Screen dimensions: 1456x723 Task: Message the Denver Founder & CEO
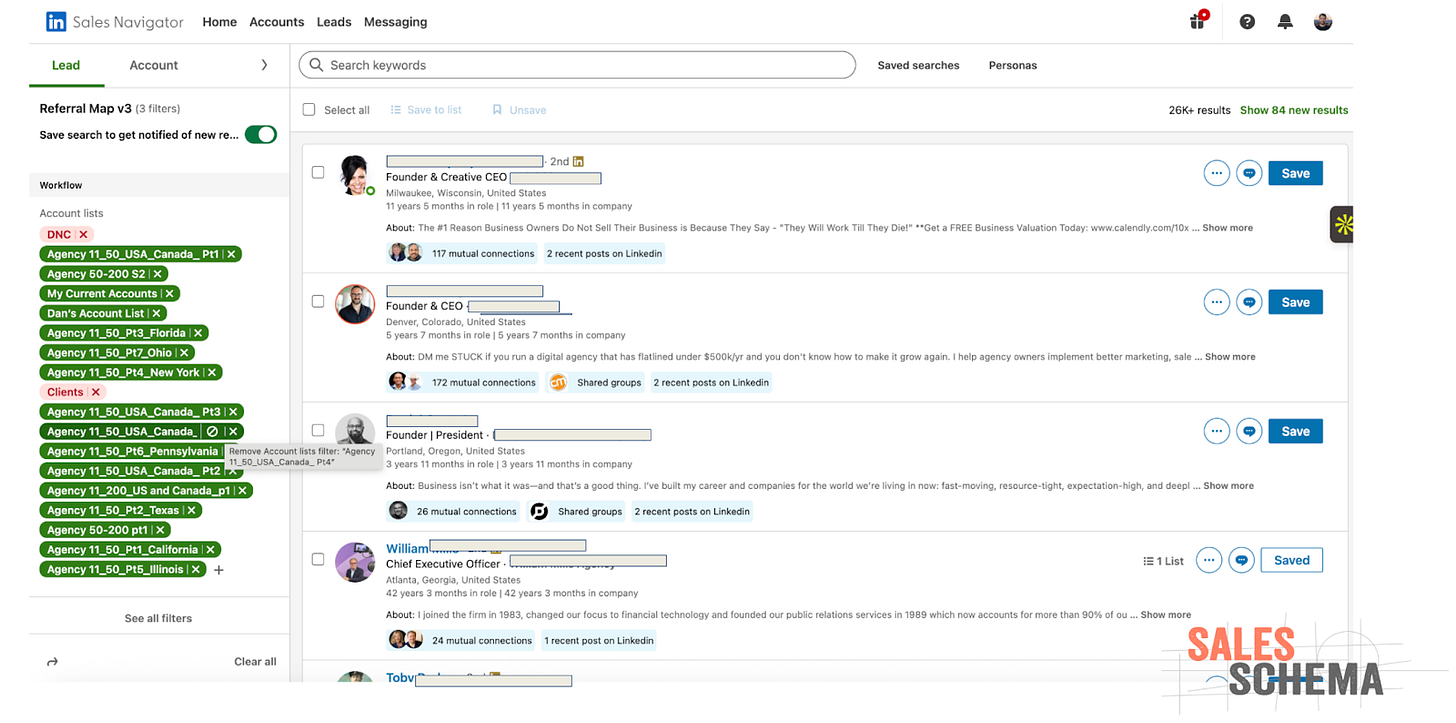click(1248, 302)
